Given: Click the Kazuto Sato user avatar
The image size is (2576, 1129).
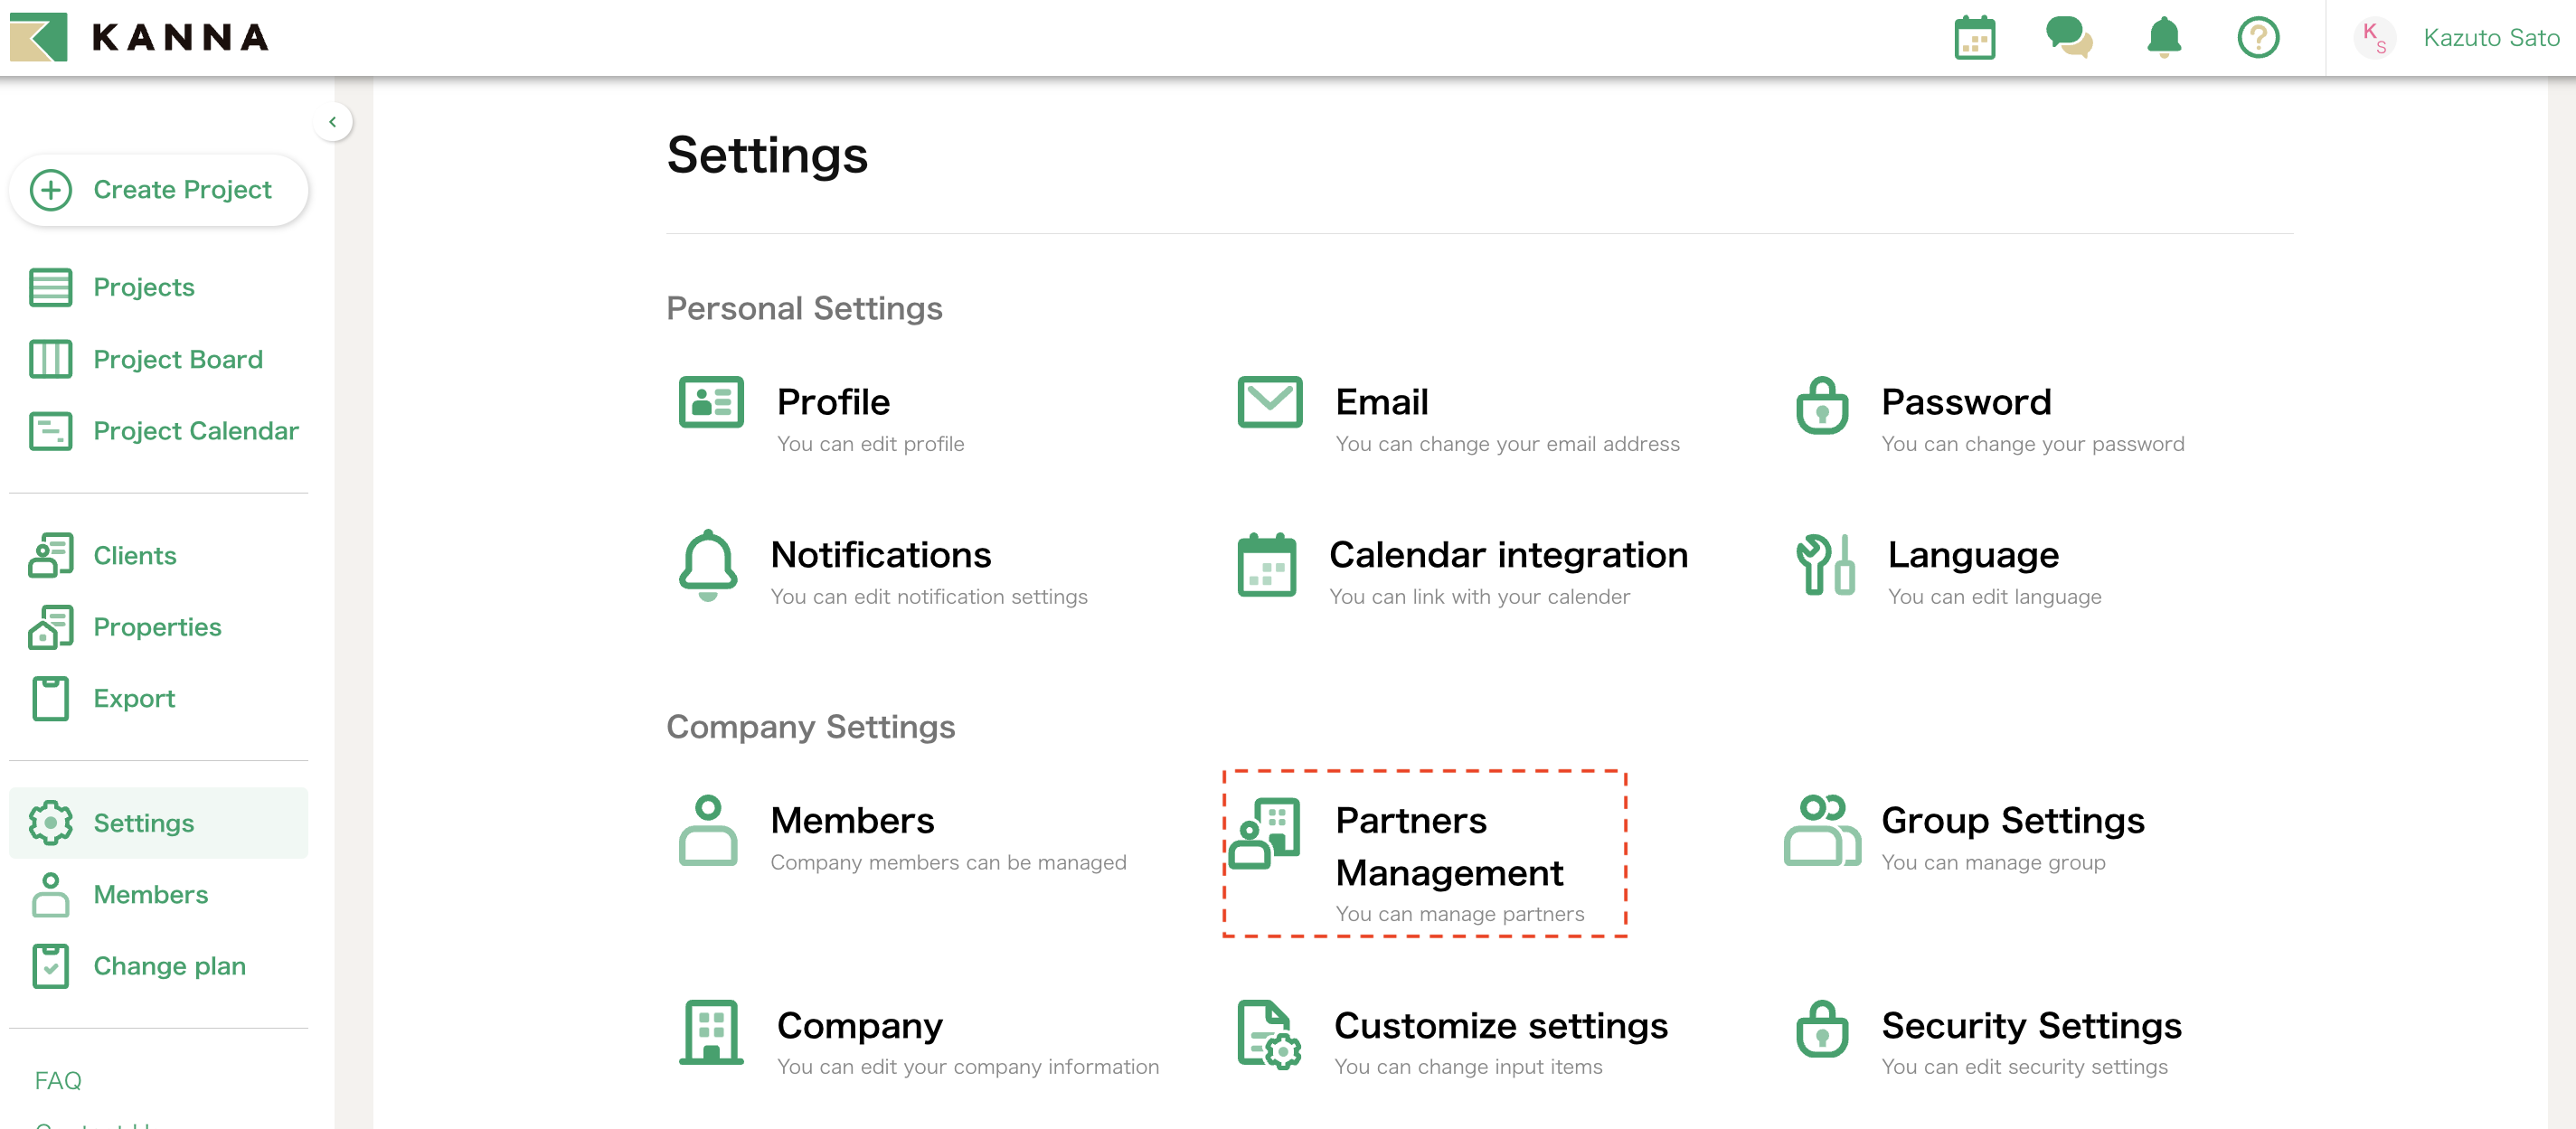Looking at the screenshot, I should click(x=2375, y=37).
